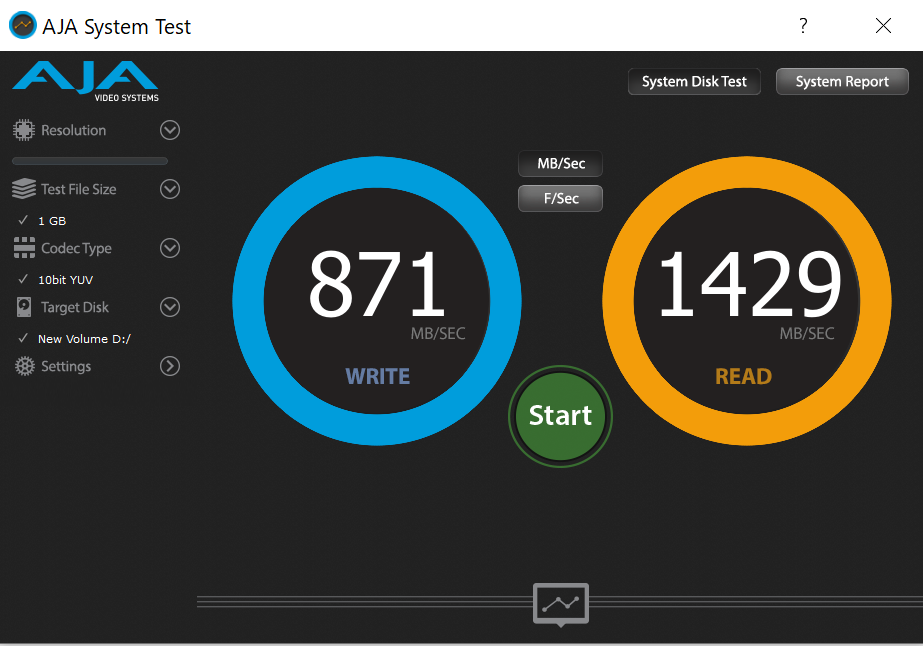The height and width of the screenshot is (646, 923).
Task: Click the Codec Type label
Action: (77, 248)
